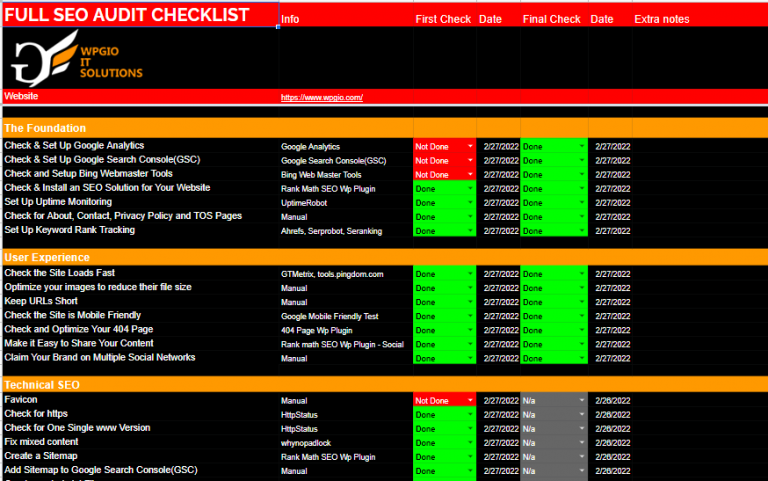Screen dimensions: 768x481
Task: Click the Info column header
Action: coord(290,19)
